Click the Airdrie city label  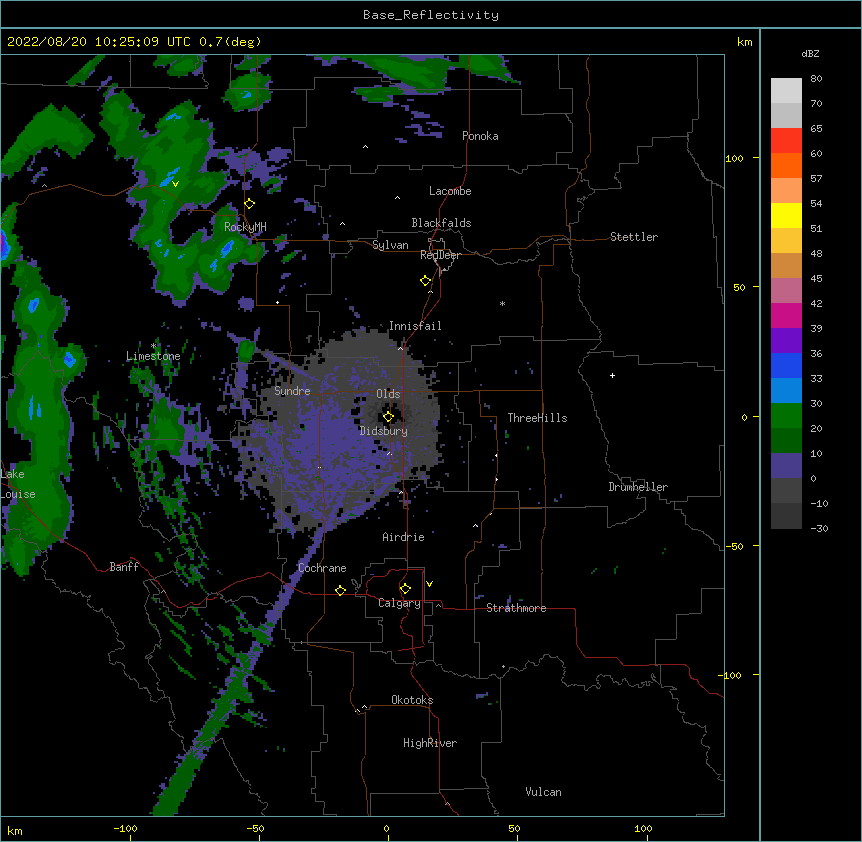[x=404, y=537]
